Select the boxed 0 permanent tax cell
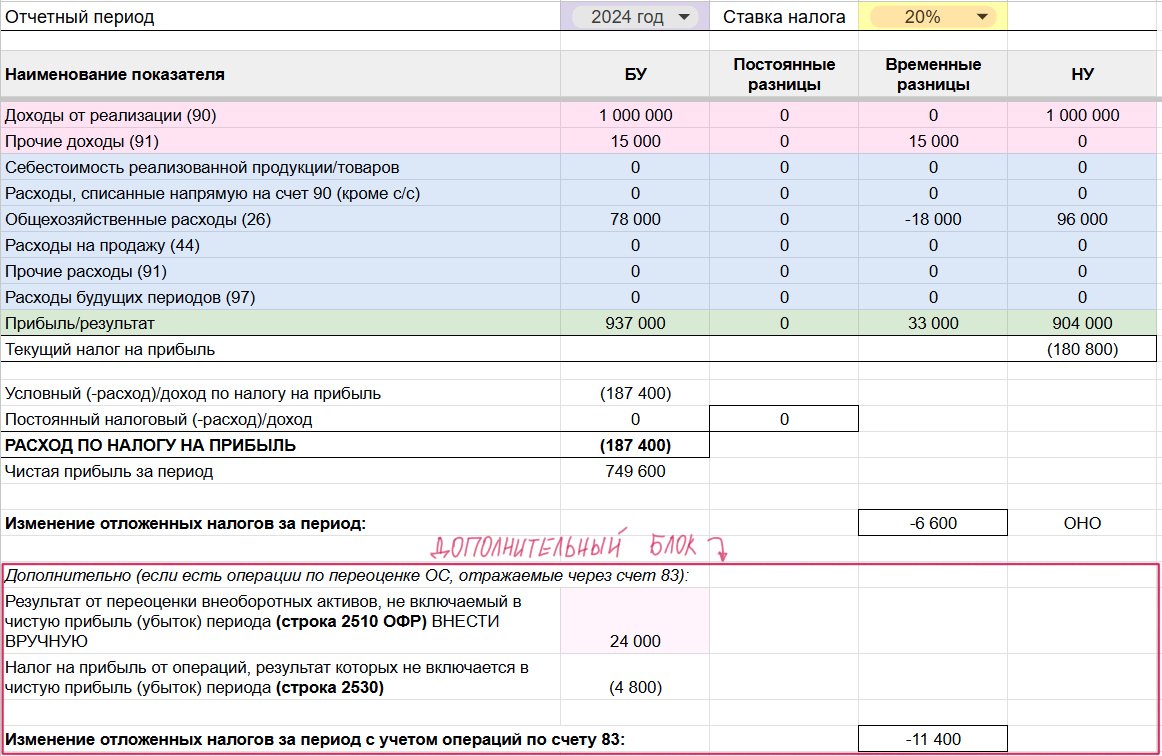 click(x=784, y=419)
